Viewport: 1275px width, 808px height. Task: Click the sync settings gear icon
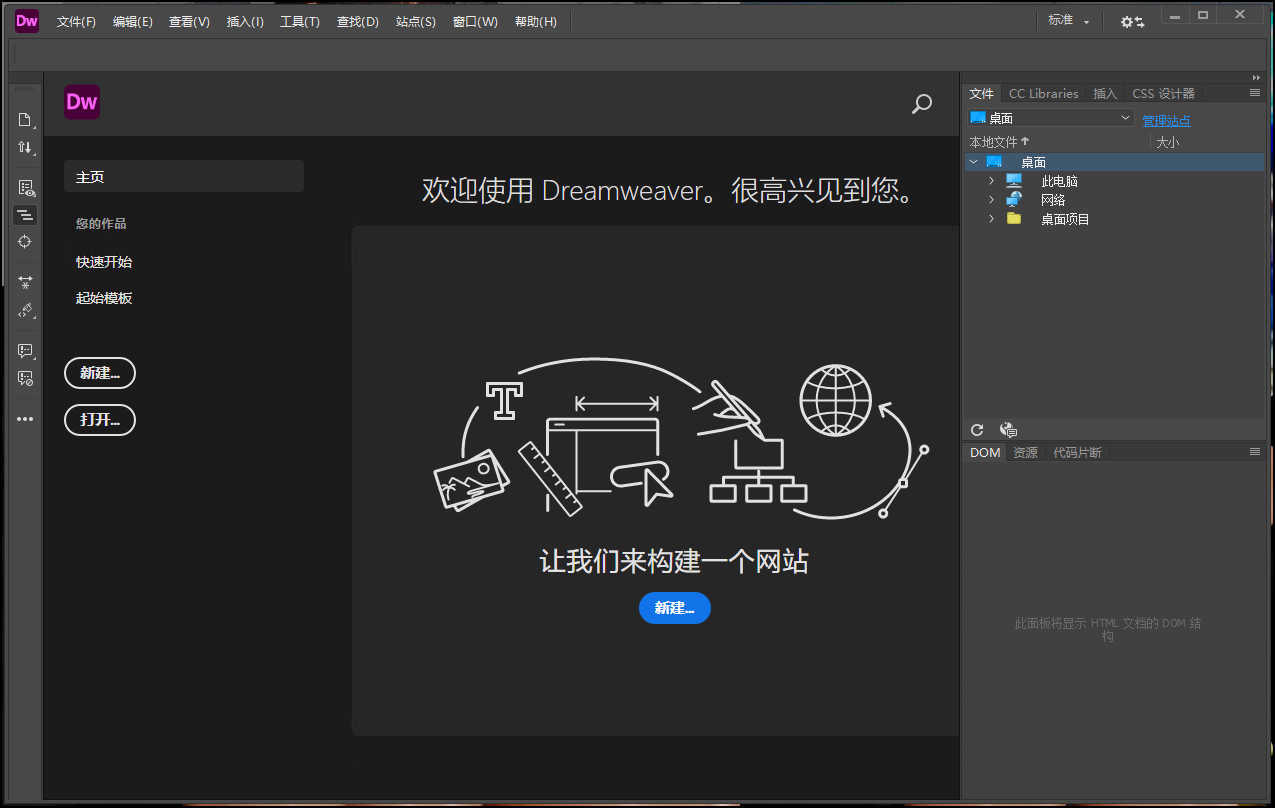click(x=1132, y=21)
